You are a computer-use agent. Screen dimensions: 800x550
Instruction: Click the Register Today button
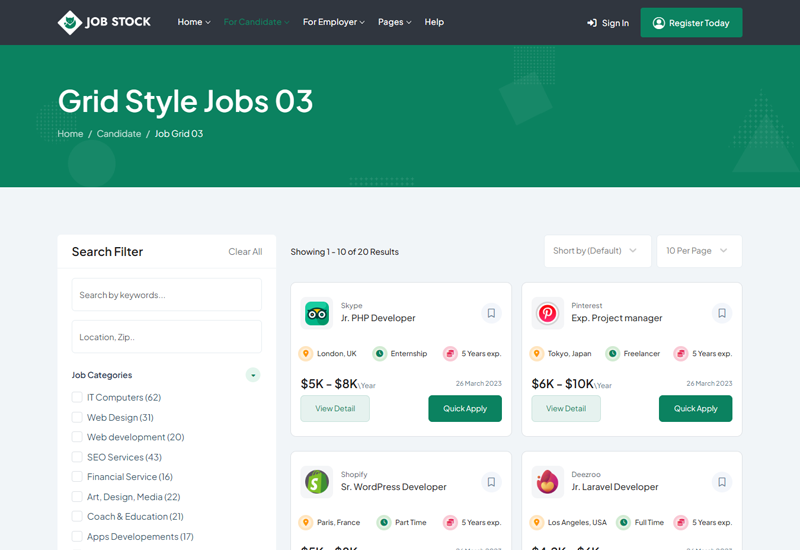pyautogui.click(x=691, y=22)
